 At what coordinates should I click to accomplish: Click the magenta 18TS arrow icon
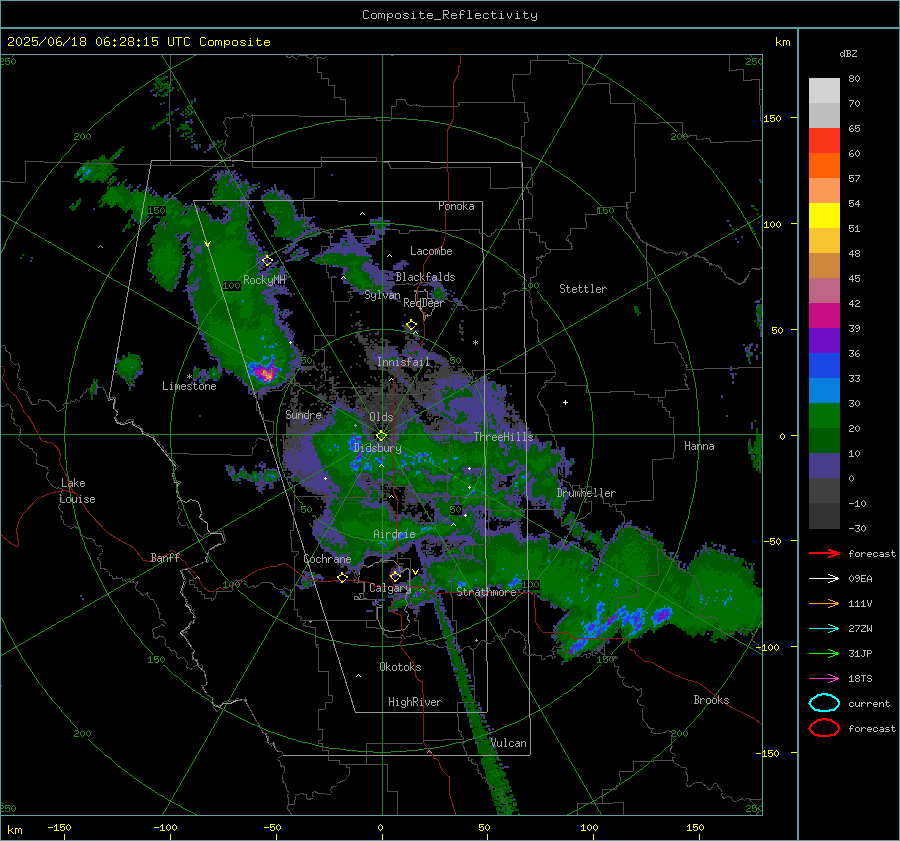coord(824,679)
